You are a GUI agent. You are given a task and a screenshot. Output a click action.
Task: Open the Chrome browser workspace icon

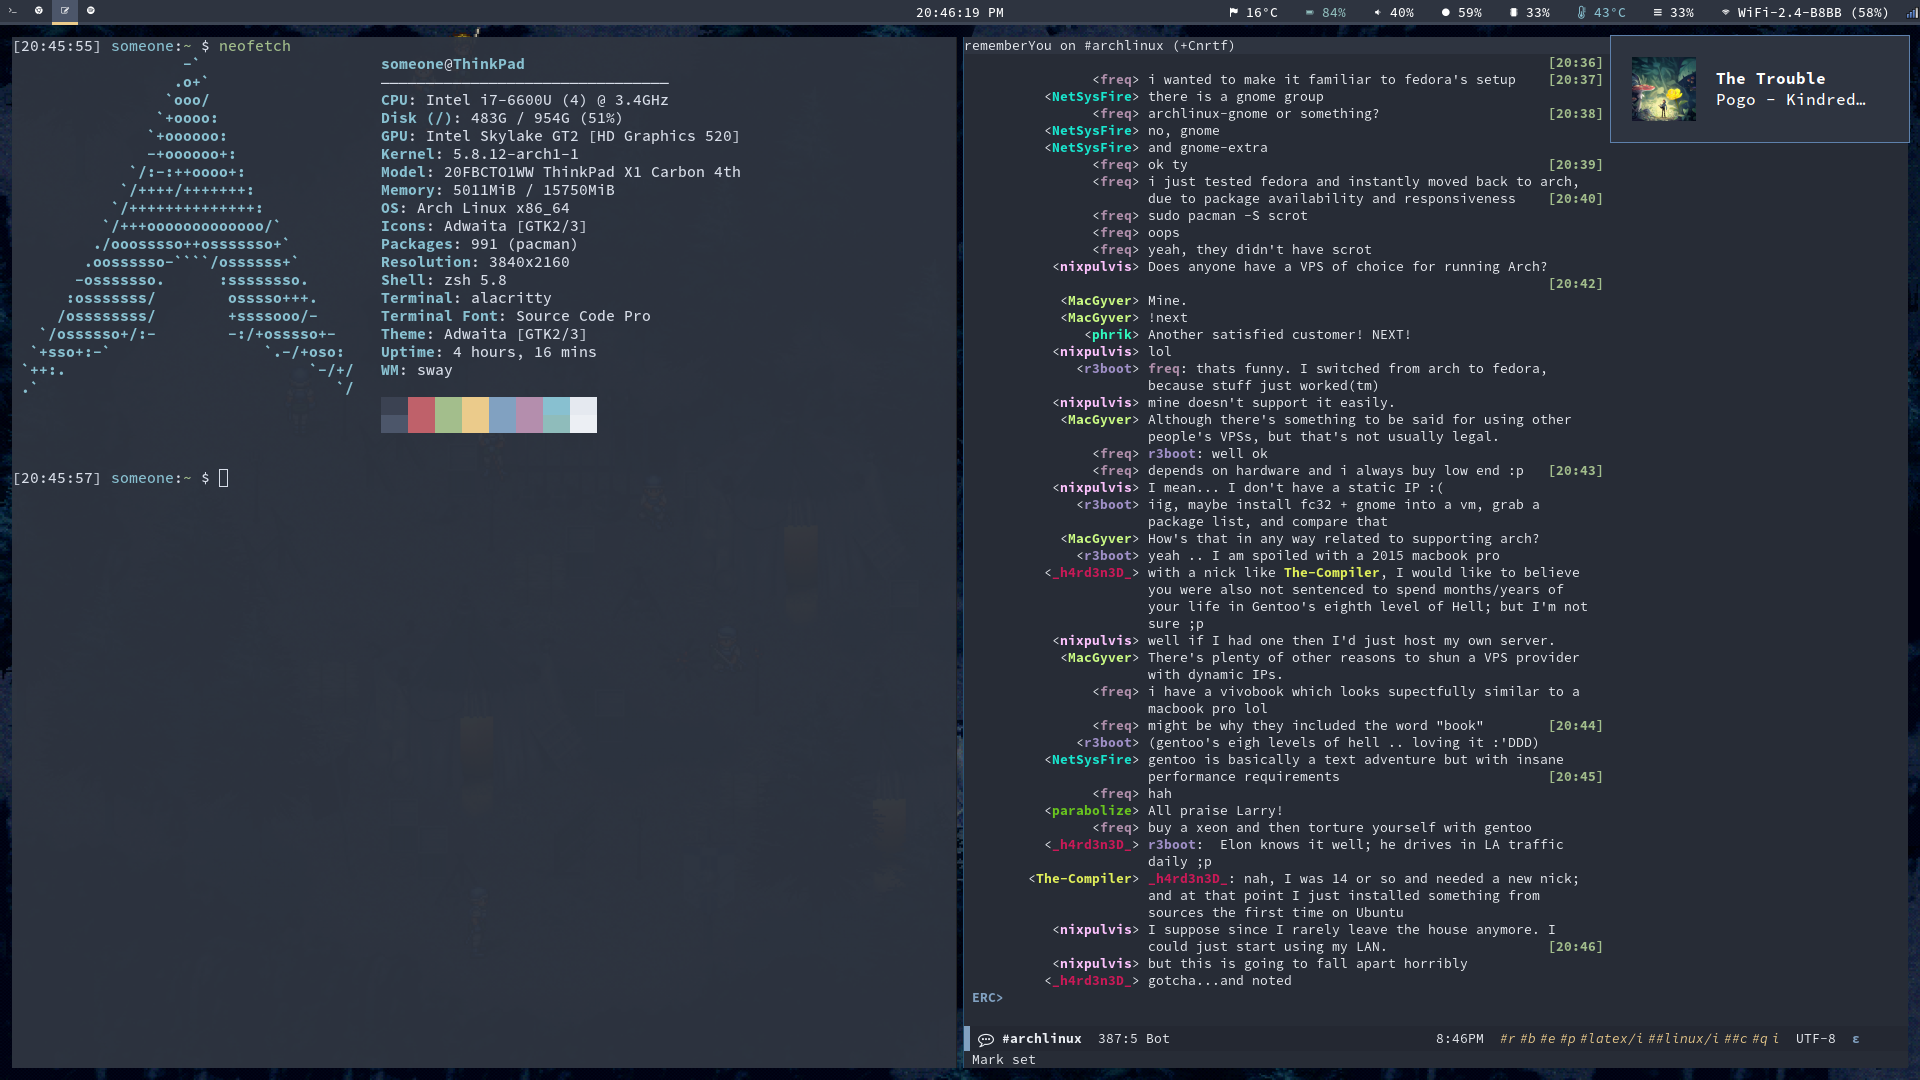(x=39, y=11)
